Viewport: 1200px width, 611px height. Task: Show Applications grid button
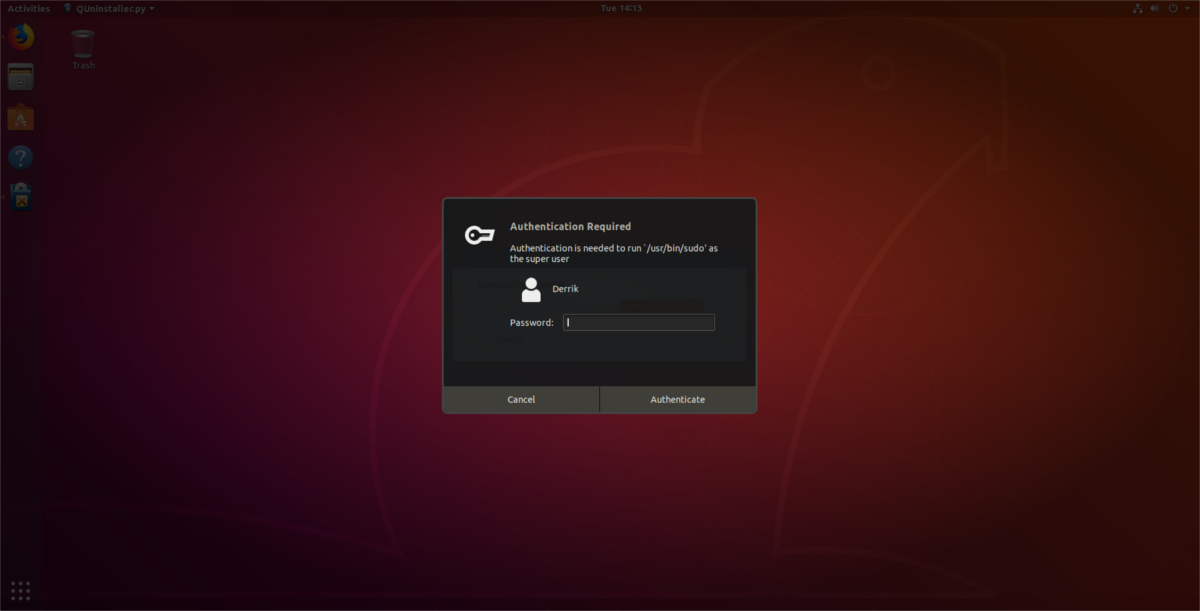[20, 590]
